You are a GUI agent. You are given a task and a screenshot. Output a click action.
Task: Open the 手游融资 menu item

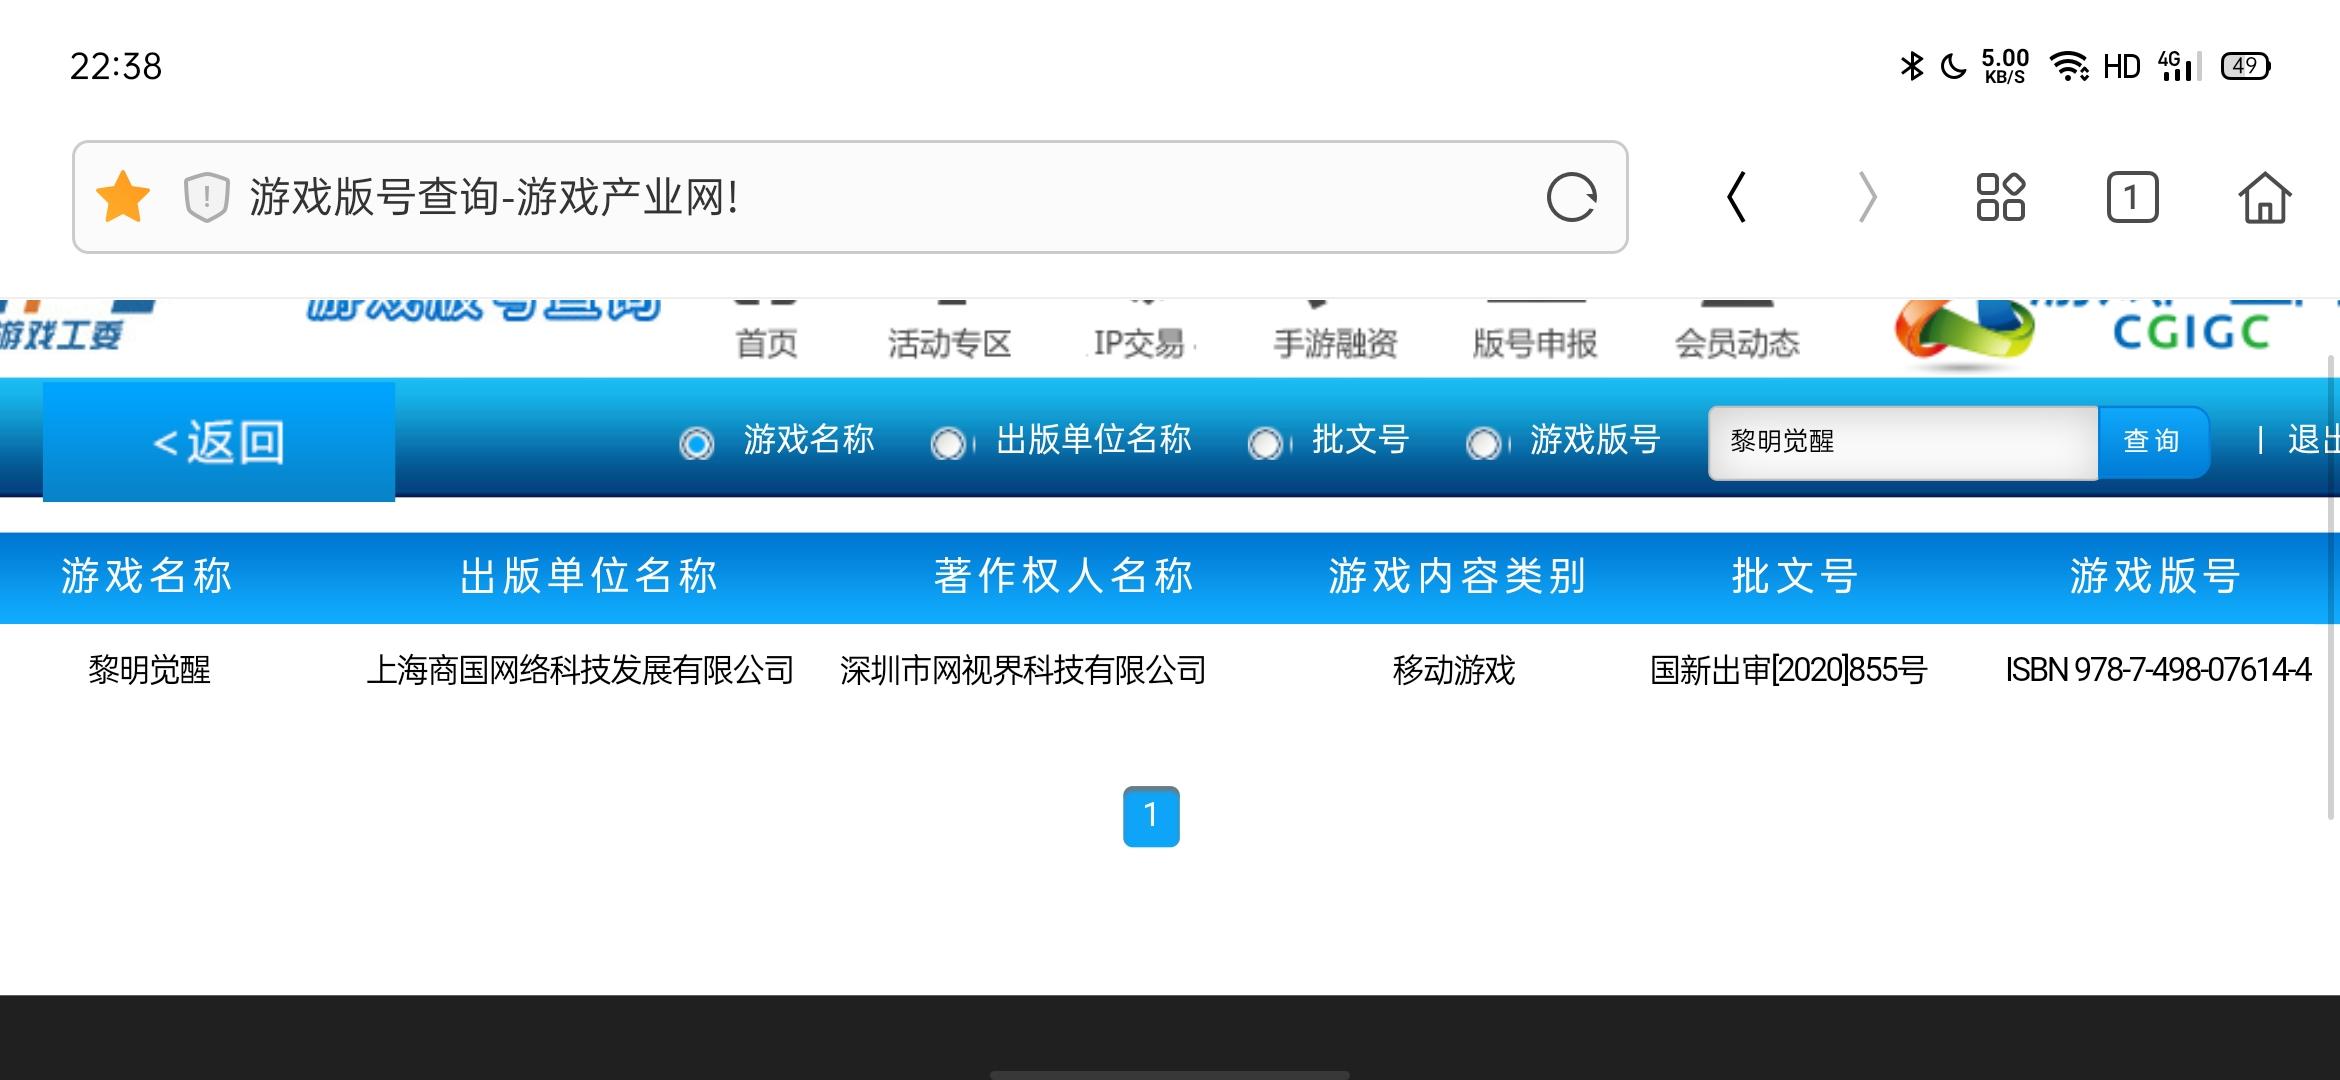(x=1335, y=343)
